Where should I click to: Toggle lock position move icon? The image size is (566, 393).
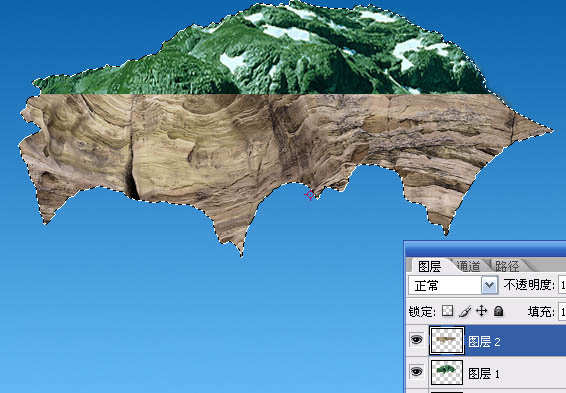(482, 311)
